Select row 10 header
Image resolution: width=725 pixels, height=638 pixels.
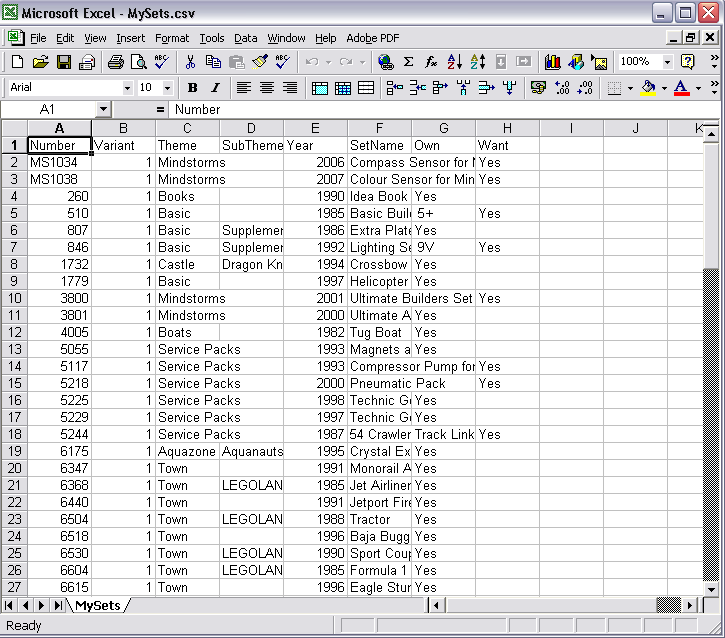pos(14,298)
